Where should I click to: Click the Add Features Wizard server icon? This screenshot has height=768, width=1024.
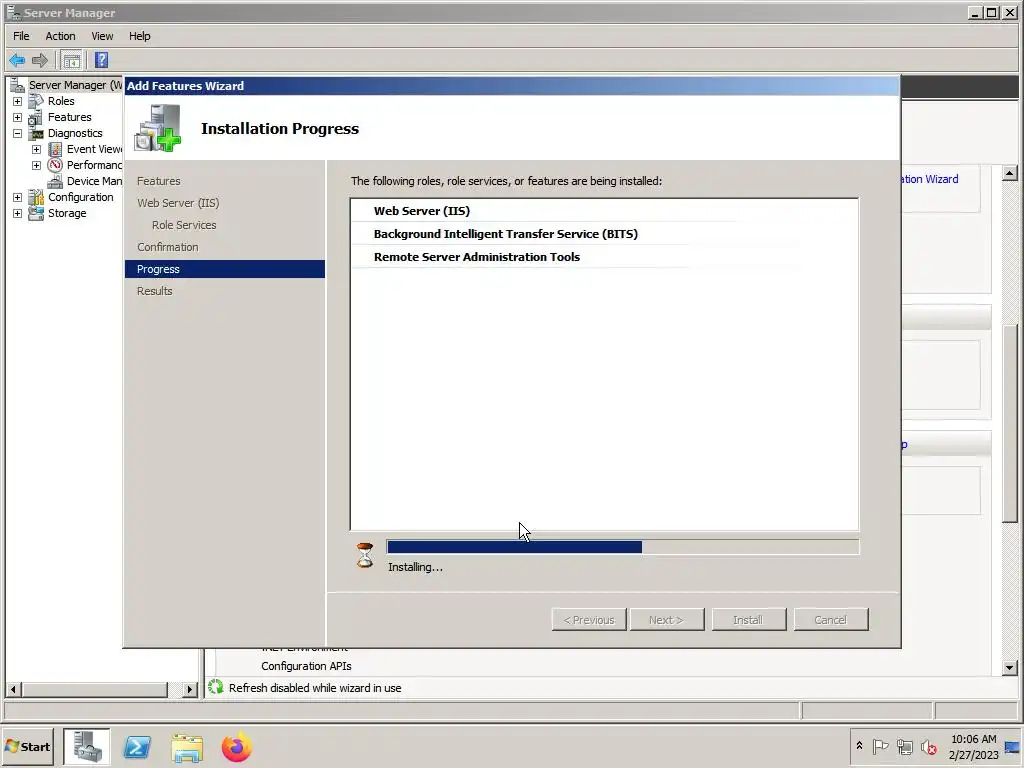[x=158, y=128]
